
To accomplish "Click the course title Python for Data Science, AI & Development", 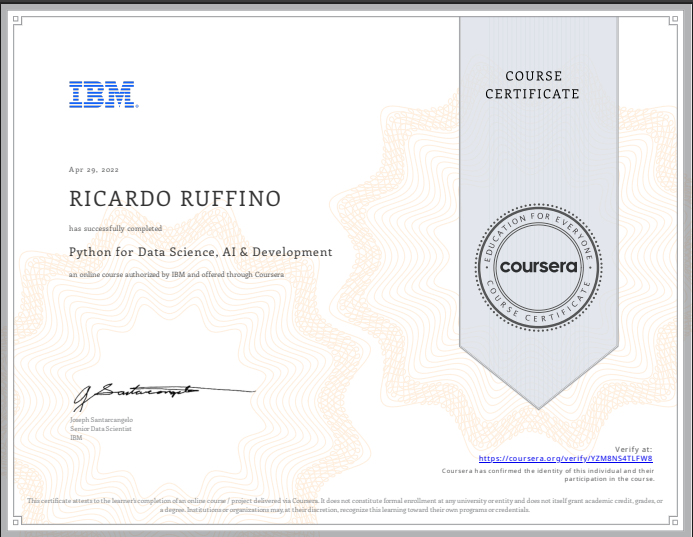I will 200,252.
